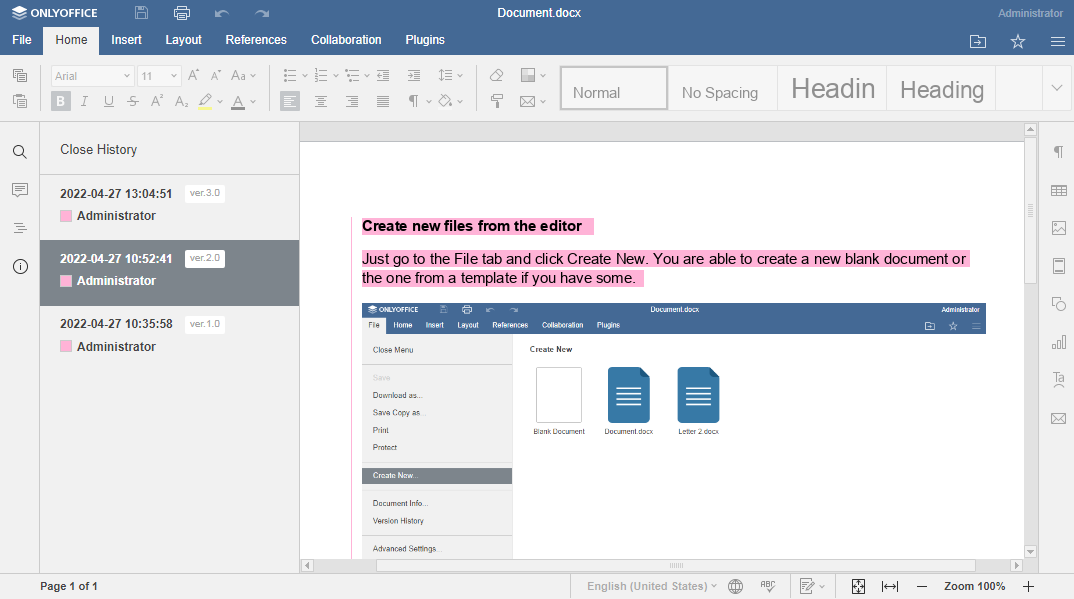
Task: Click Fit to Page icon in status bar
Action: pos(858,586)
